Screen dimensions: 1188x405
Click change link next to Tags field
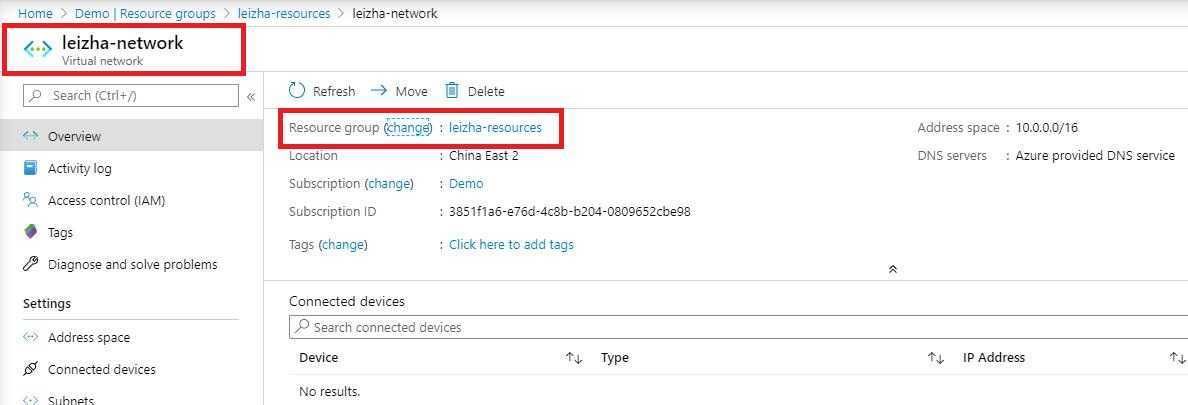[x=343, y=245]
